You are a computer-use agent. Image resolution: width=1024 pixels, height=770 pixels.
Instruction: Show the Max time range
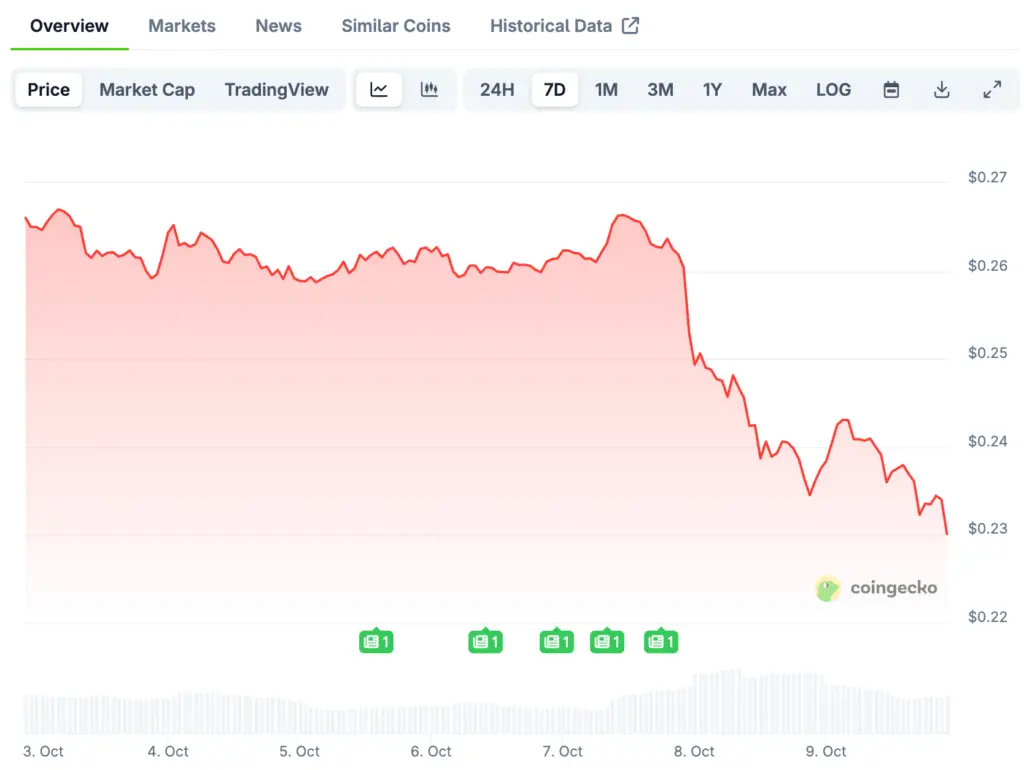click(x=769, y=90)
